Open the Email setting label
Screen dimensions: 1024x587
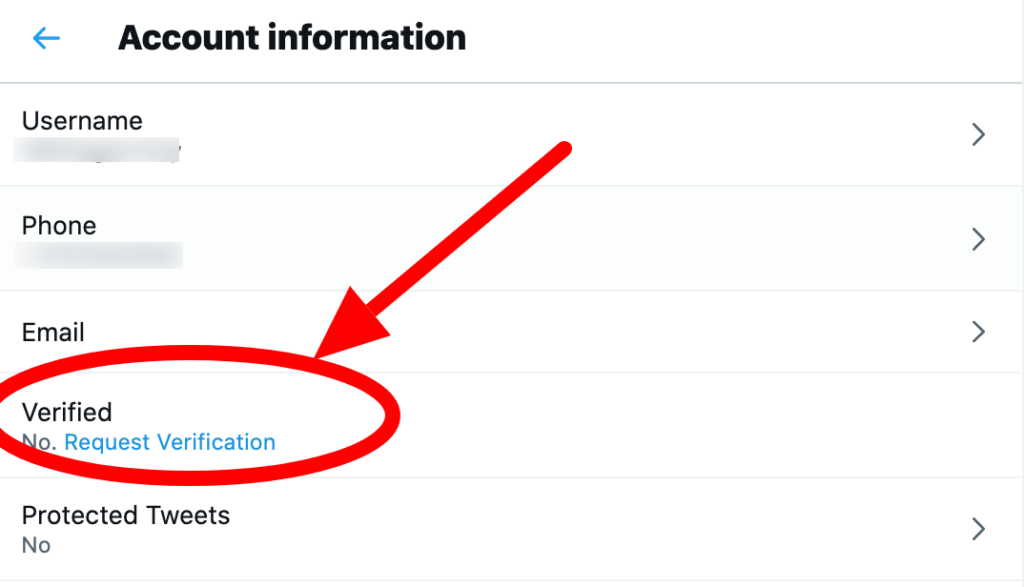[53, 332]
